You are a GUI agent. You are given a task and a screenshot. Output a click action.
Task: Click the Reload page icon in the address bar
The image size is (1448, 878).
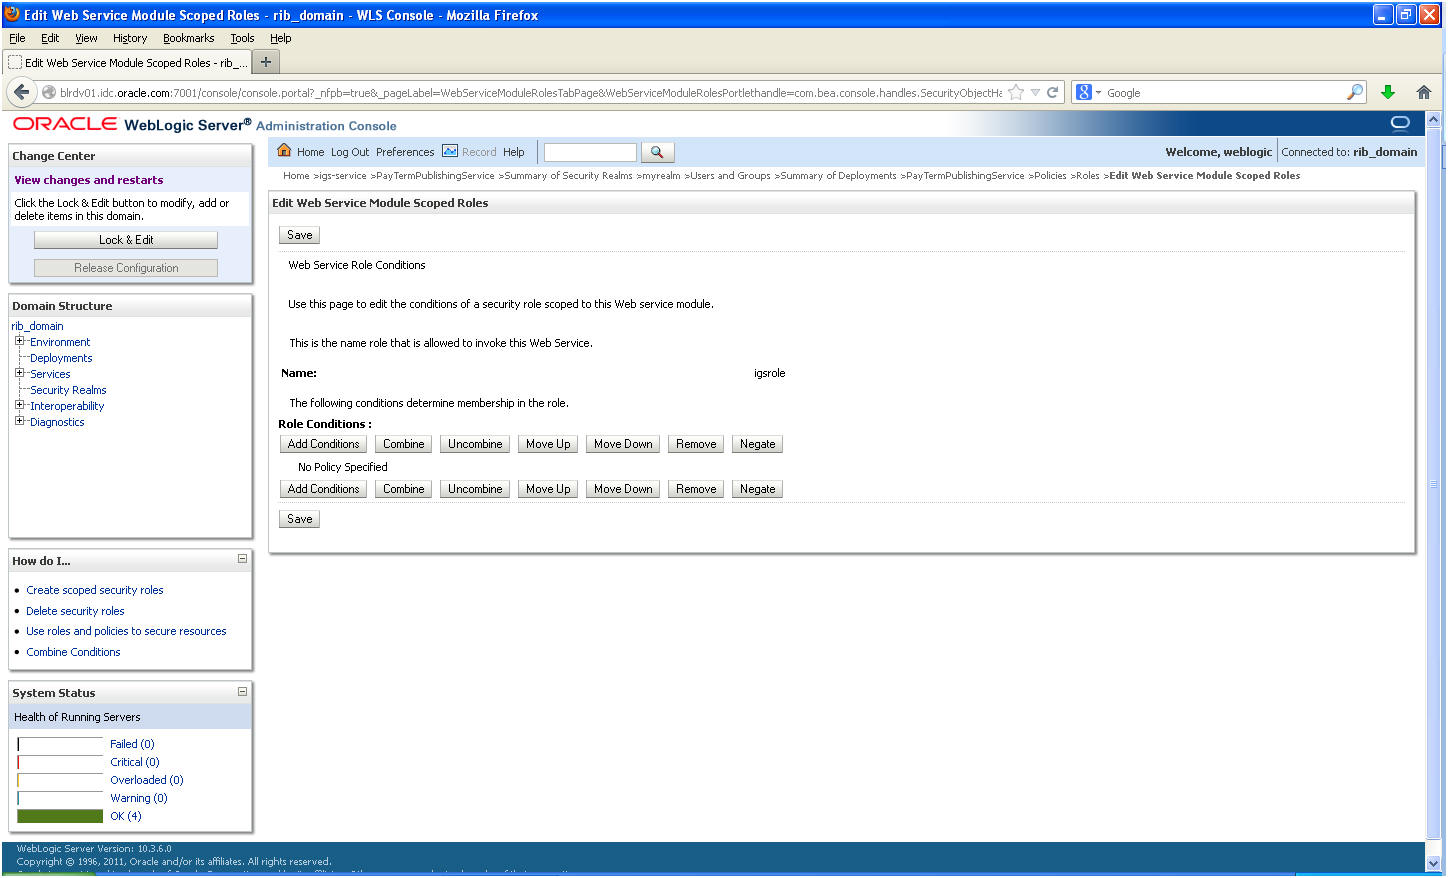tap(1052, 92)
